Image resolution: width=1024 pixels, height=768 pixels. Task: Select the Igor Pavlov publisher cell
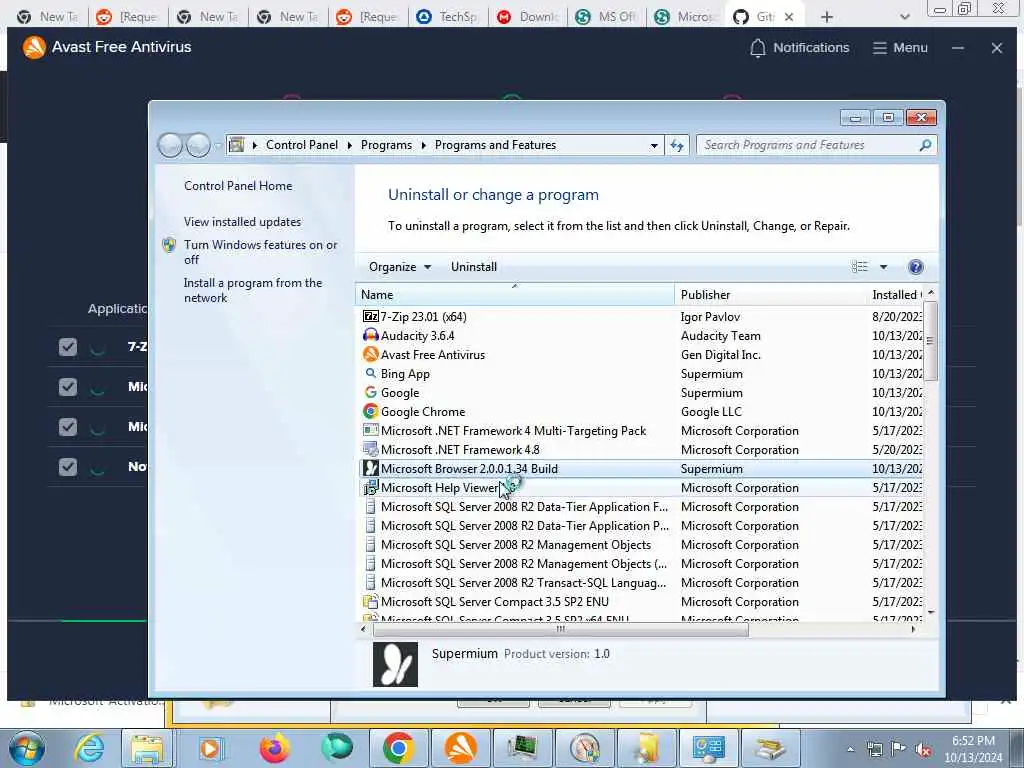click(x=710, y=317)
